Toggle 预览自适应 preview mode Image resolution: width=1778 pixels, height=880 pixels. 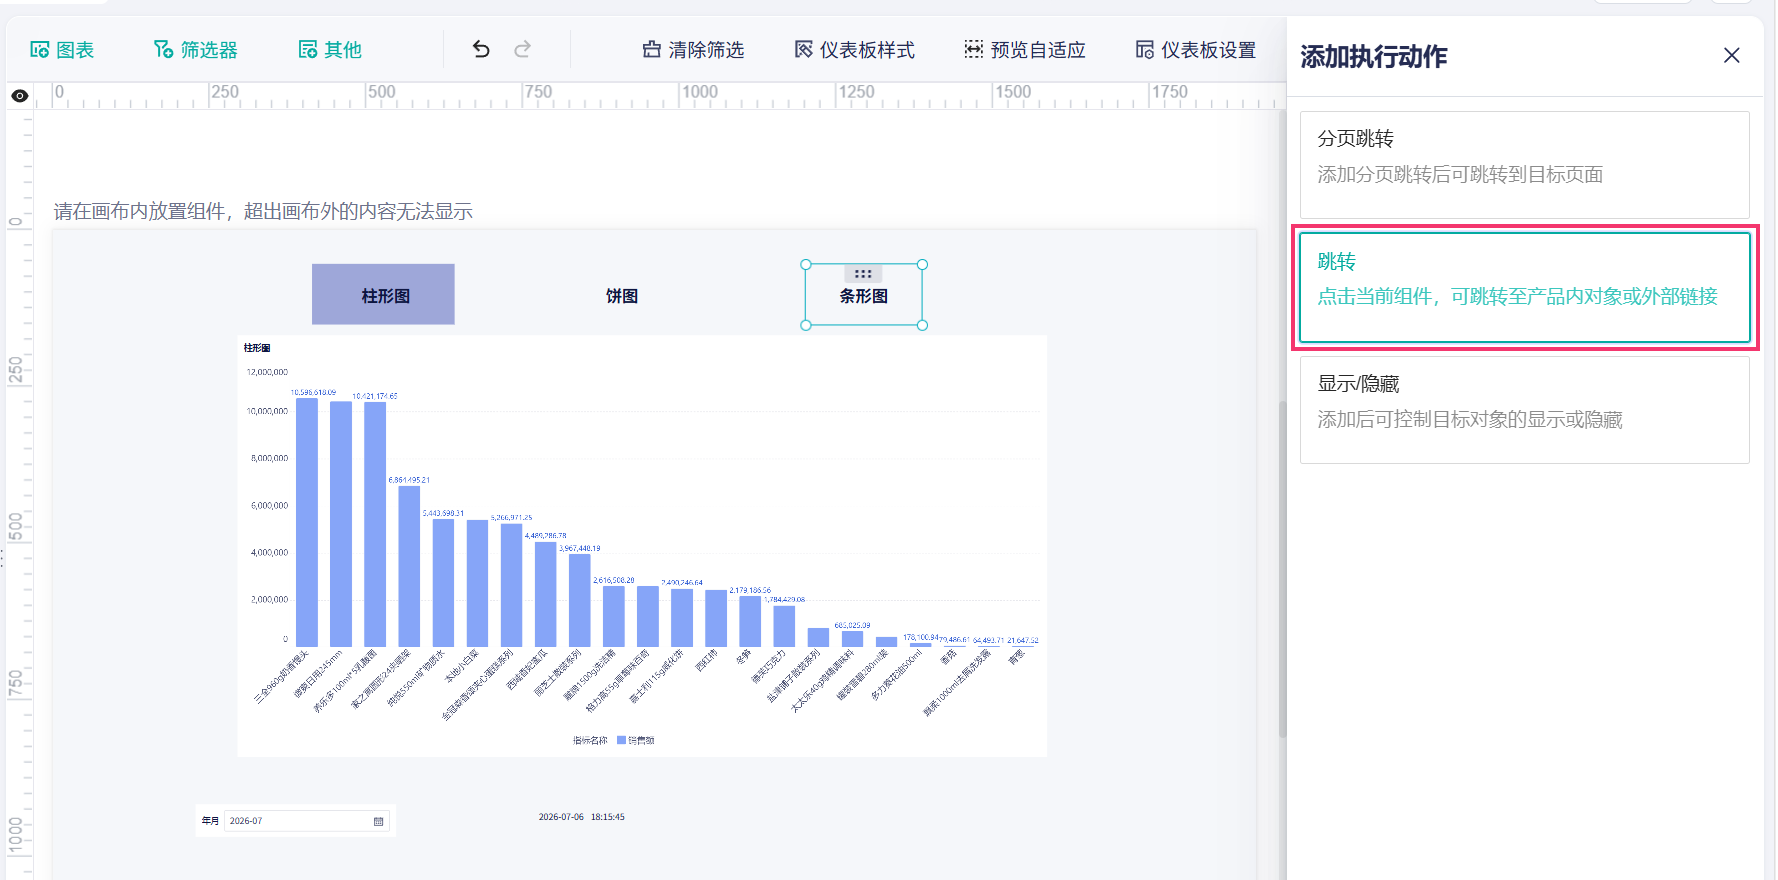click(x=1024, y=50)
